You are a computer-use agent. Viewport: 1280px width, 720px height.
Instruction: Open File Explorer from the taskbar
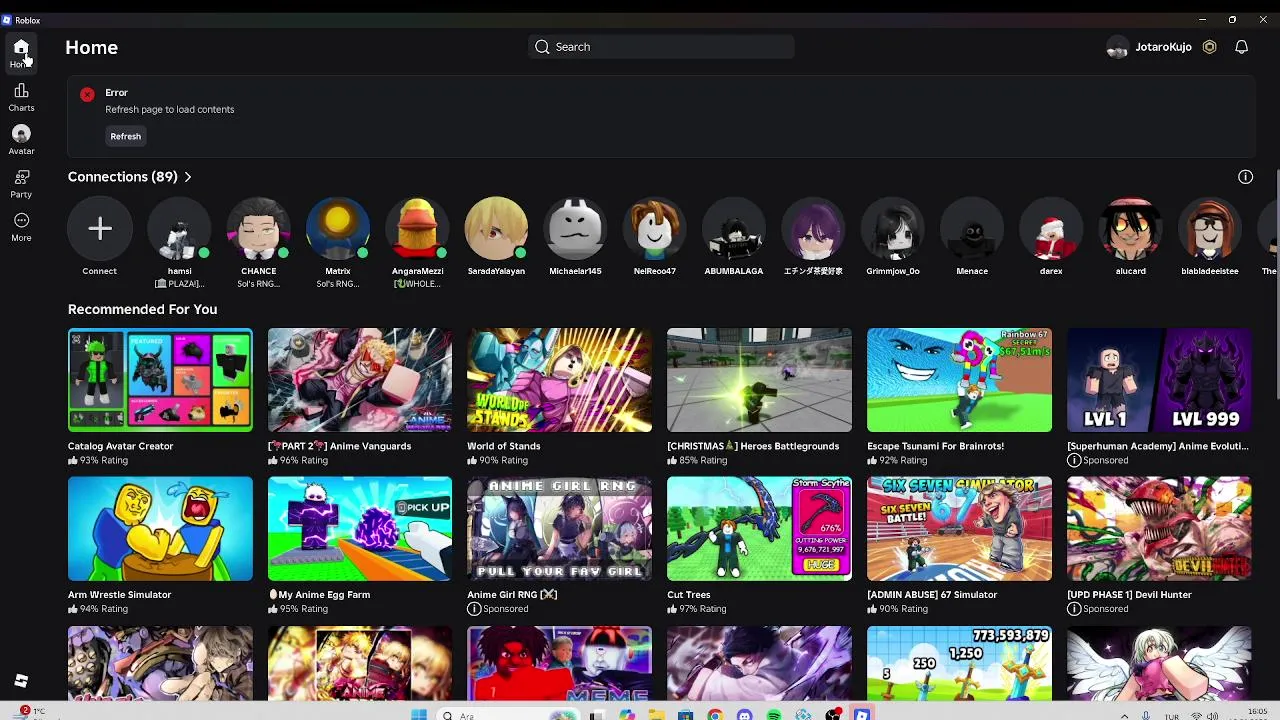tap(656, 715)
